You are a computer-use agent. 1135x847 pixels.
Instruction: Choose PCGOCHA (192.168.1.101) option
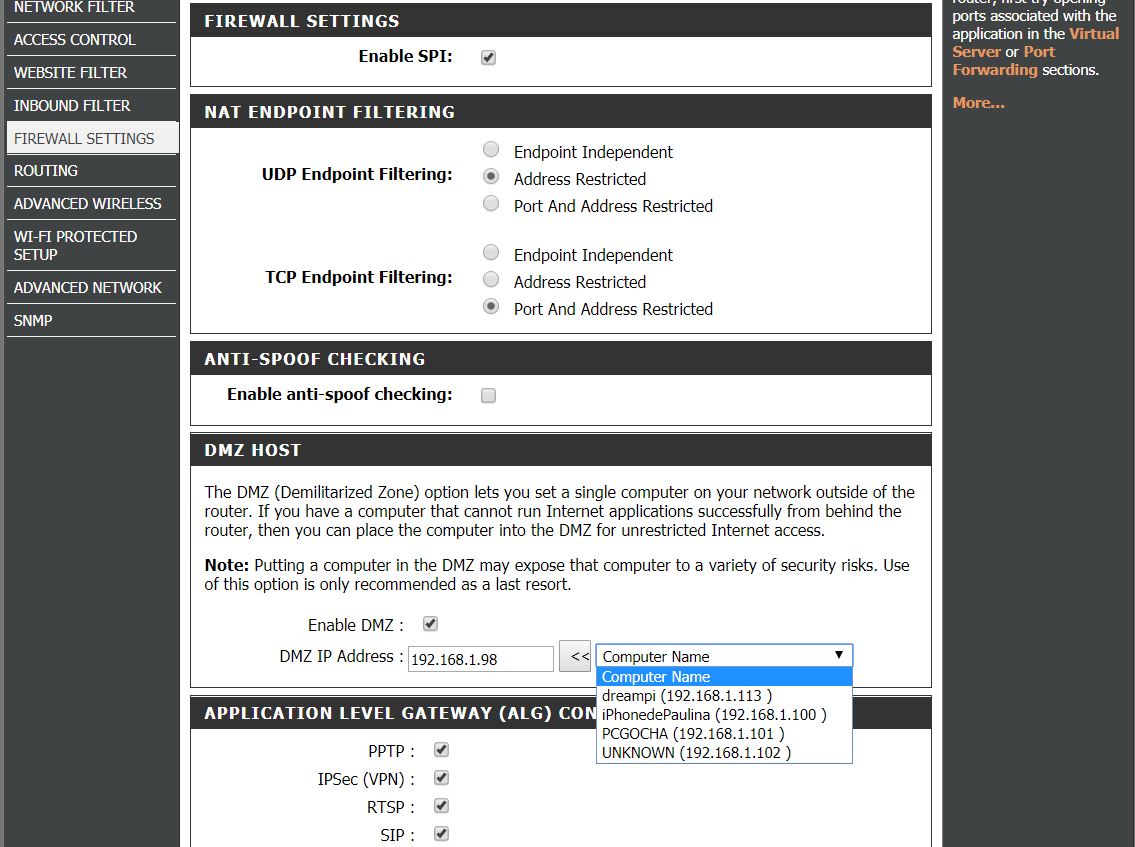point(725,733)
